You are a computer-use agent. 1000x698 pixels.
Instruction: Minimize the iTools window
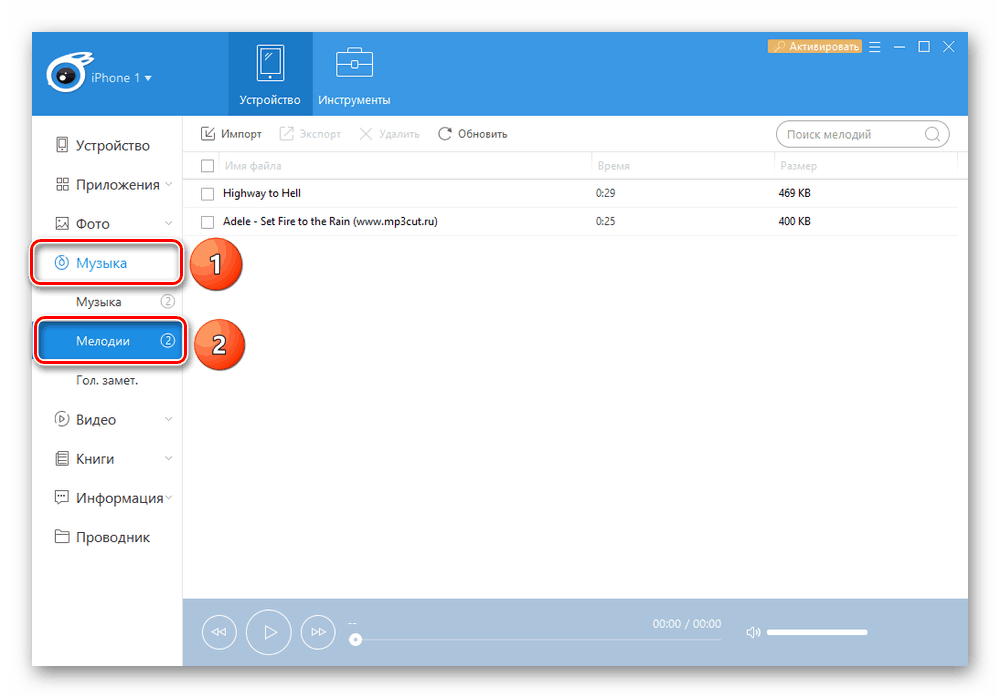pos(899,47)
